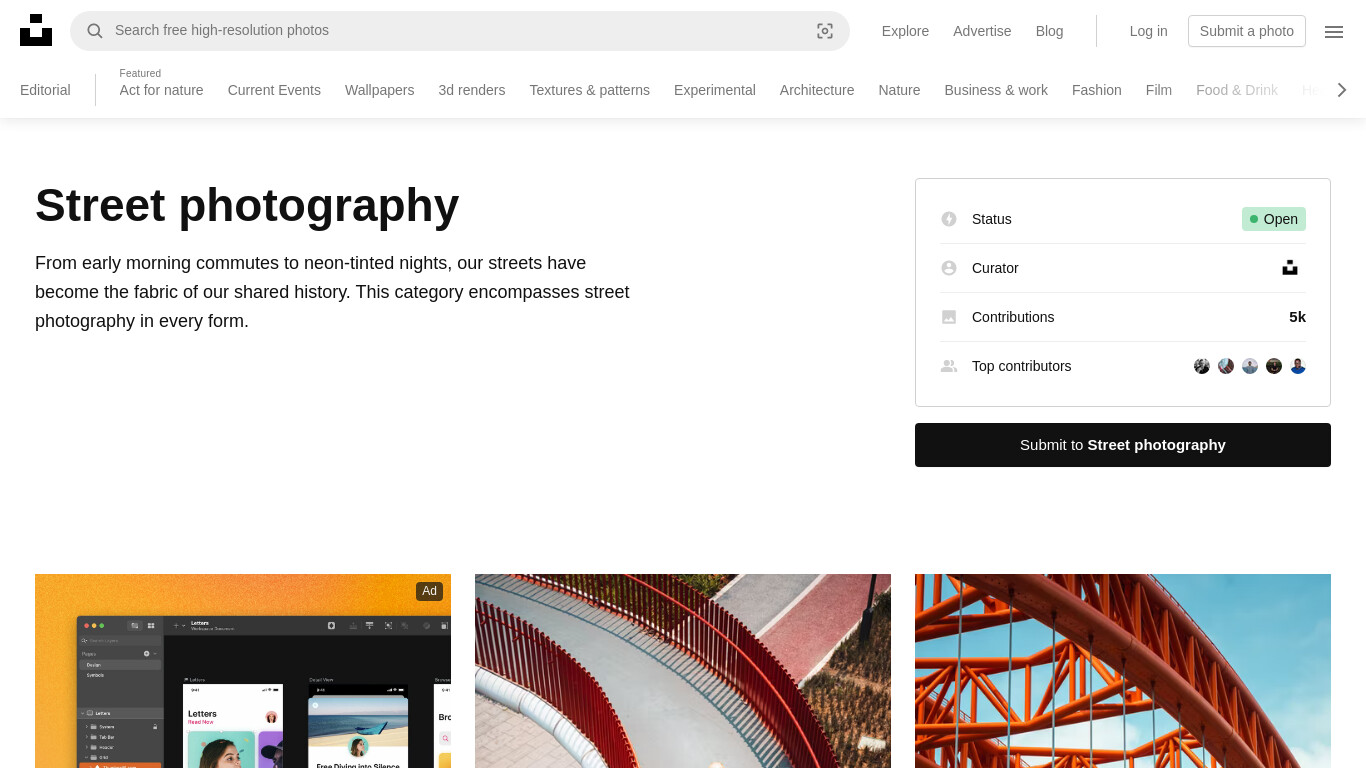Image resolution: width=1366 pixels, height=768 pixels.
Task: Select the 3d renders category
Action: [471, 90]
